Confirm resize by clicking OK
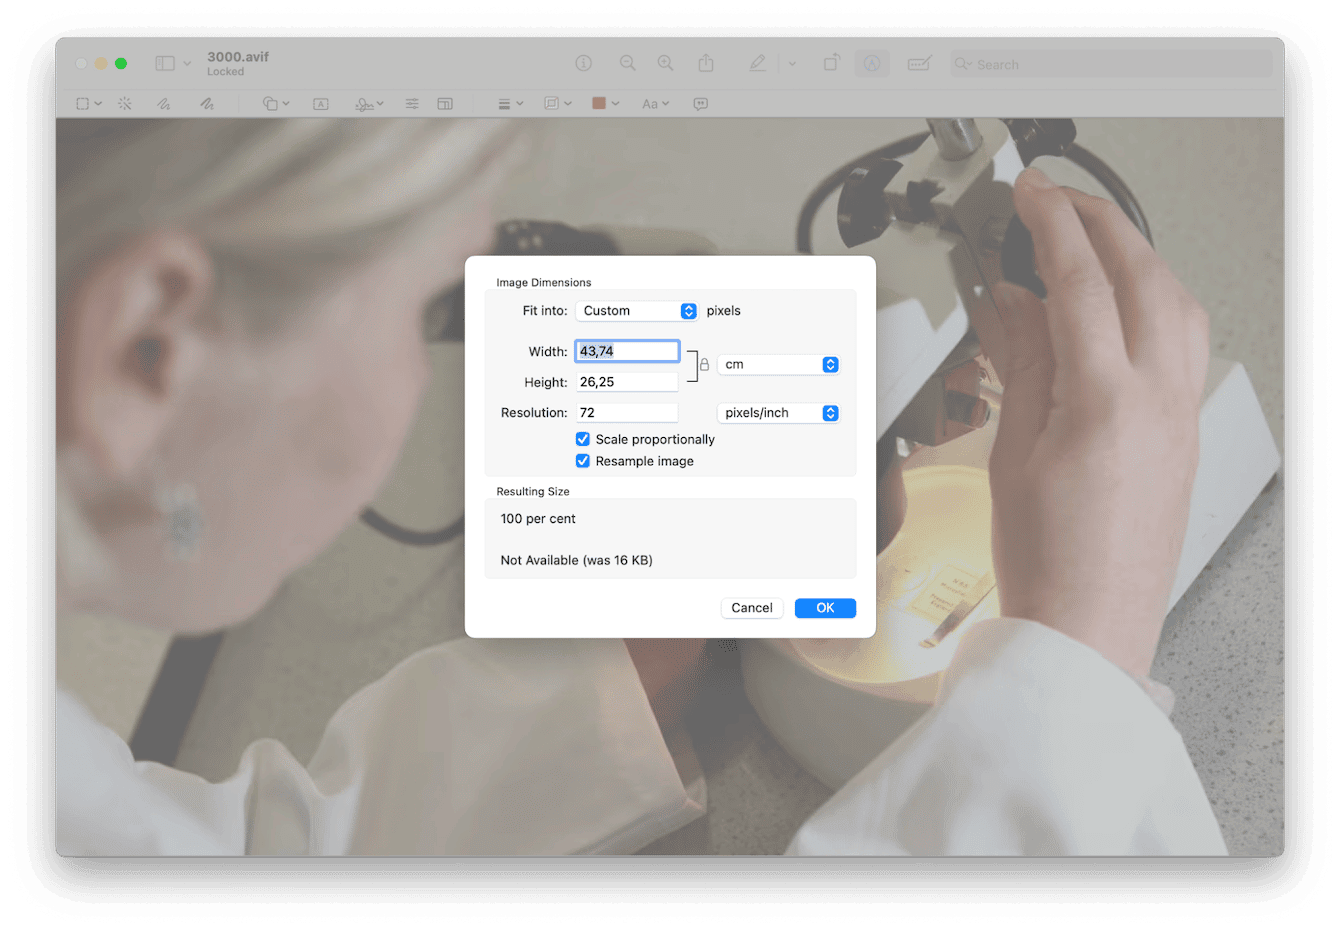 824,607
